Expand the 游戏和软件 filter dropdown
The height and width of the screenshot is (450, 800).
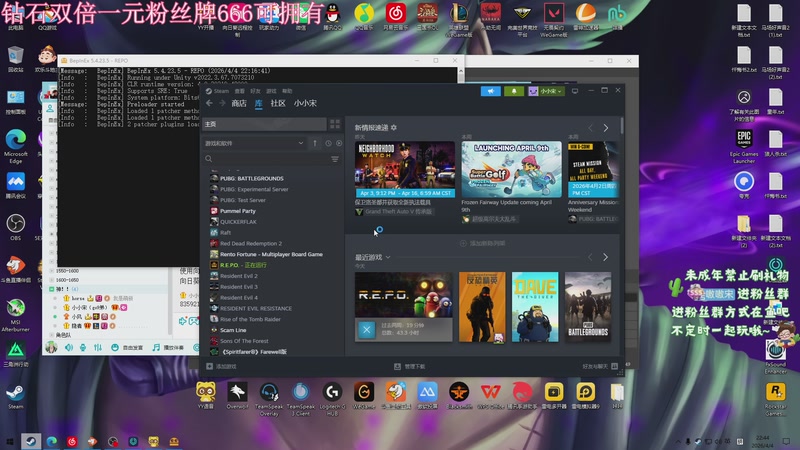tap(254, 143)
